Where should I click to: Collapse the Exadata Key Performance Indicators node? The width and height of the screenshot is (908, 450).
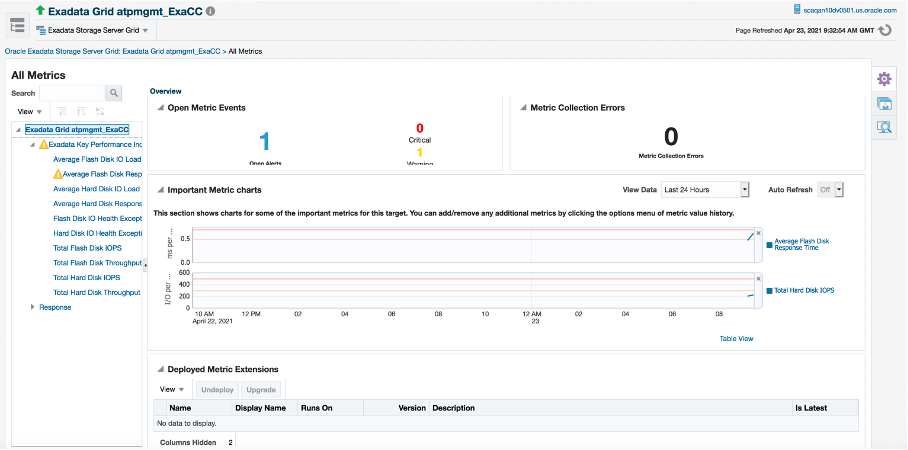(x=32, y=145)
